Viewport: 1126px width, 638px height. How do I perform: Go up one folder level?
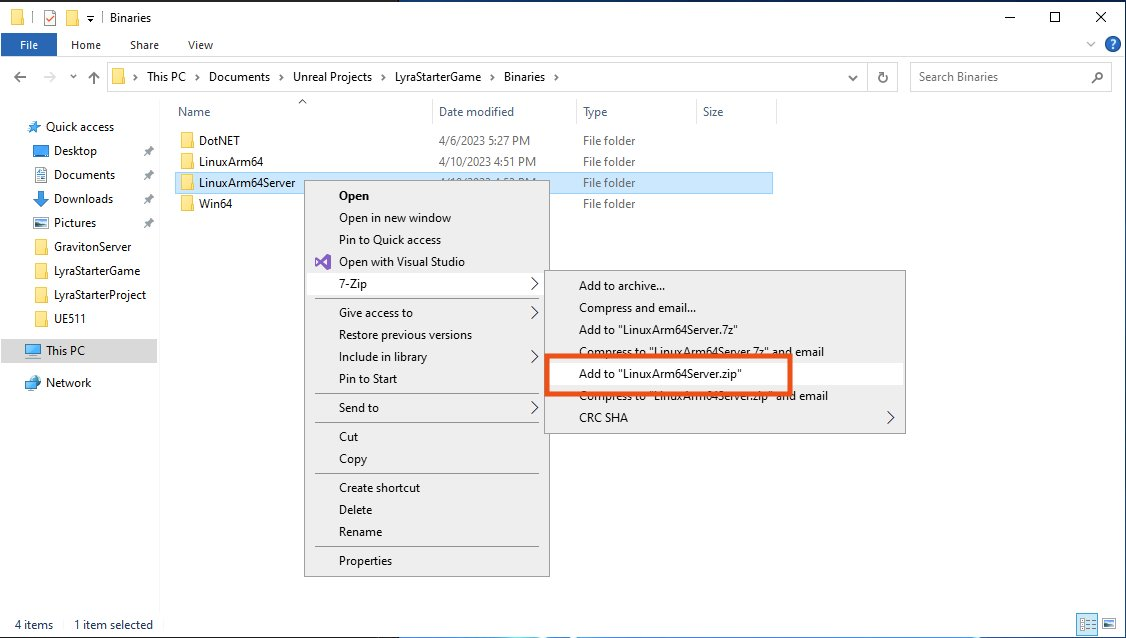point(93,77)
